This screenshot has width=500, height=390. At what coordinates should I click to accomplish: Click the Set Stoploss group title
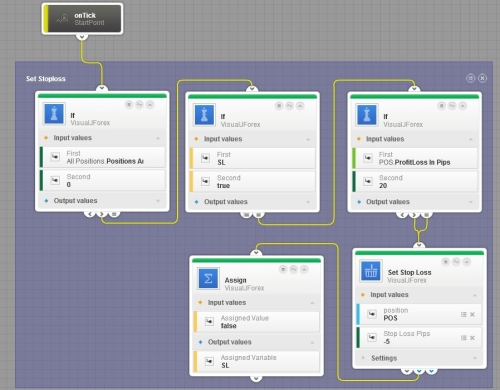point(46,79)
